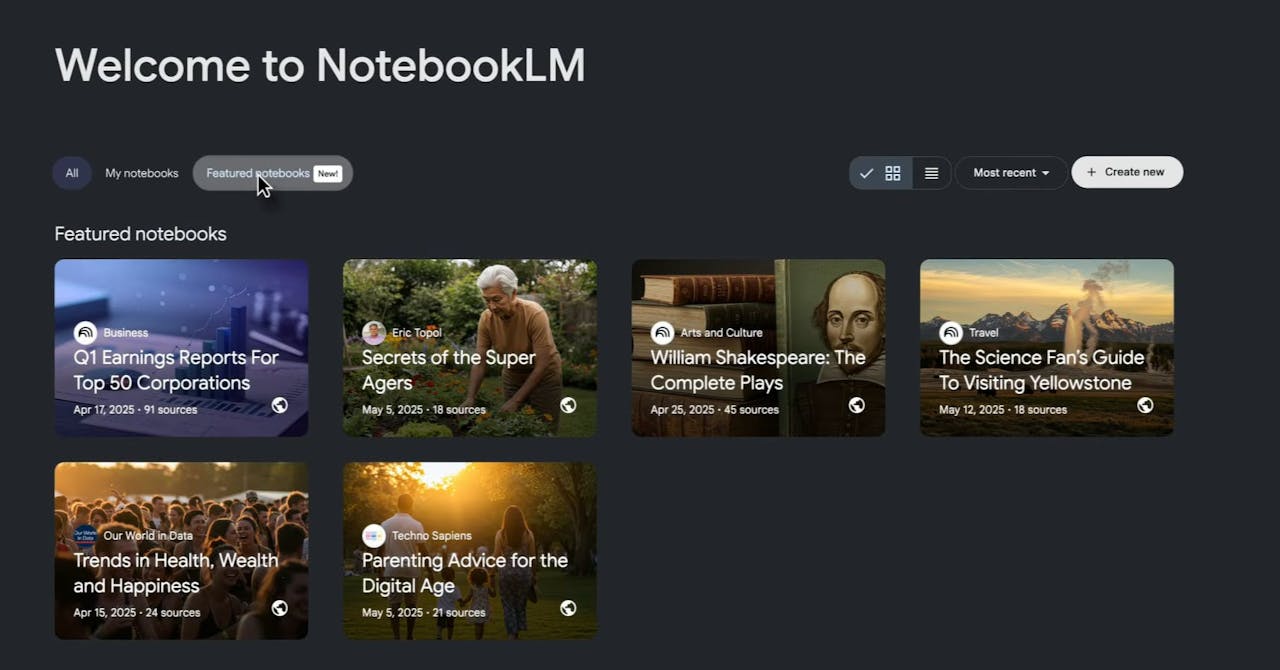1280x670 pixels.
Task: Click the "May 5, 2025 · 21 sources" text
Action: point(424,613)
